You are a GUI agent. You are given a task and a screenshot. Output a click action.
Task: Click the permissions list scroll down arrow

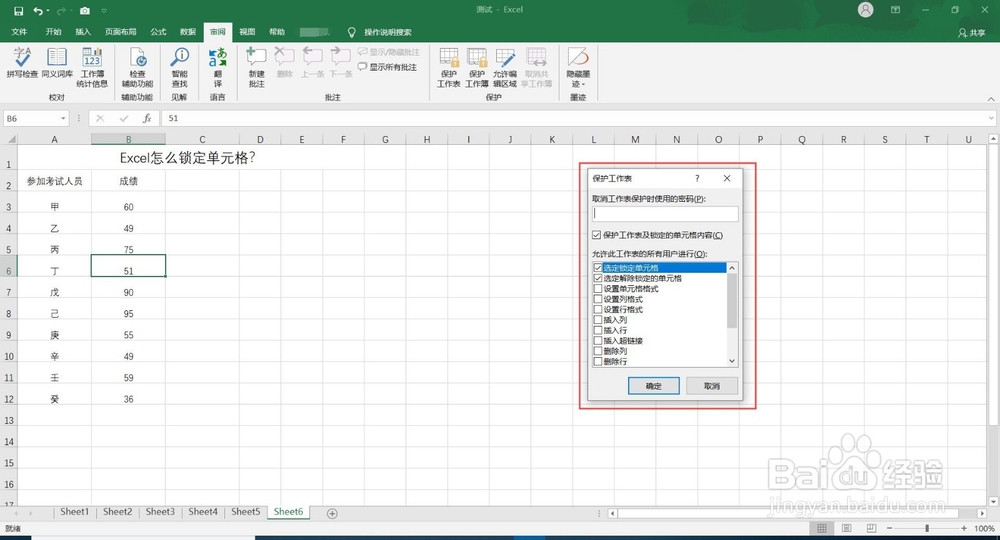(x=732, y=361)
